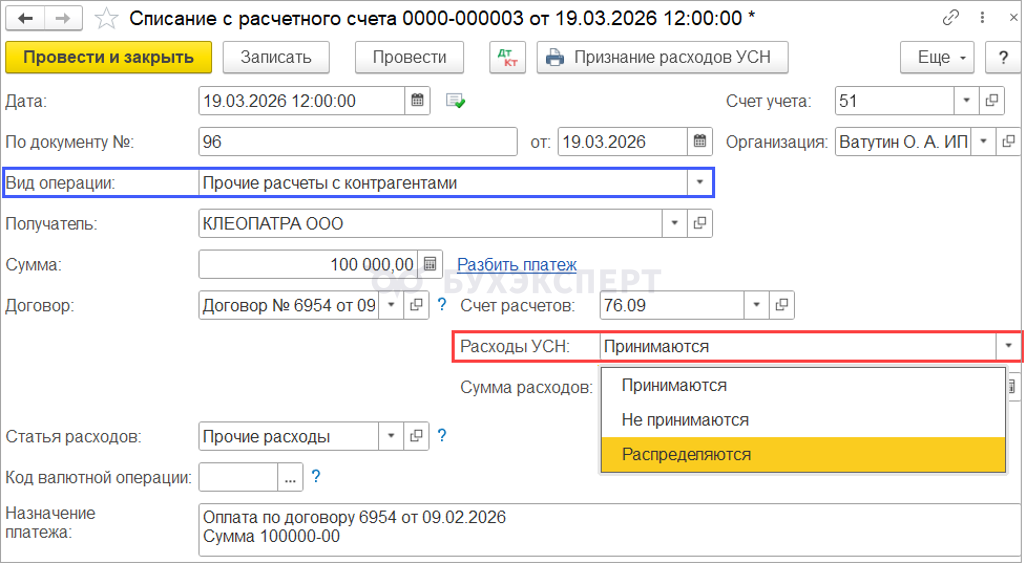Select Не принимаются option
The height and width of the screenshot is (564, 1026).
tap(804, 420)
